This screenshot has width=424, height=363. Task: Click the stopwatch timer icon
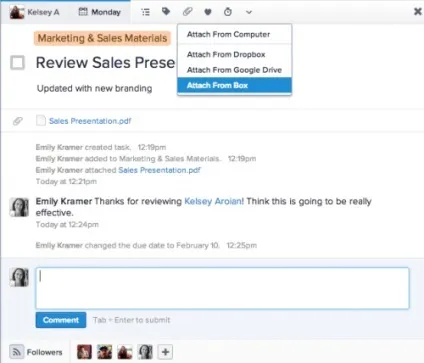click(x=228, y=12)
